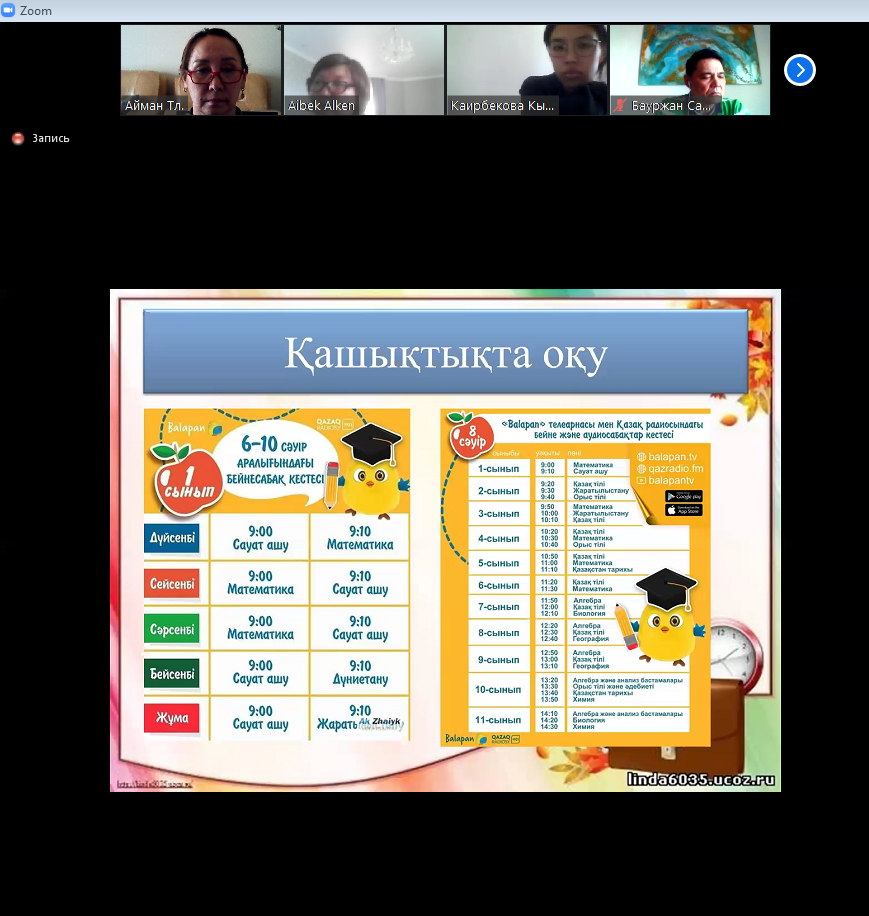Show next participants with the blue arrow

(x=799, y=70)
